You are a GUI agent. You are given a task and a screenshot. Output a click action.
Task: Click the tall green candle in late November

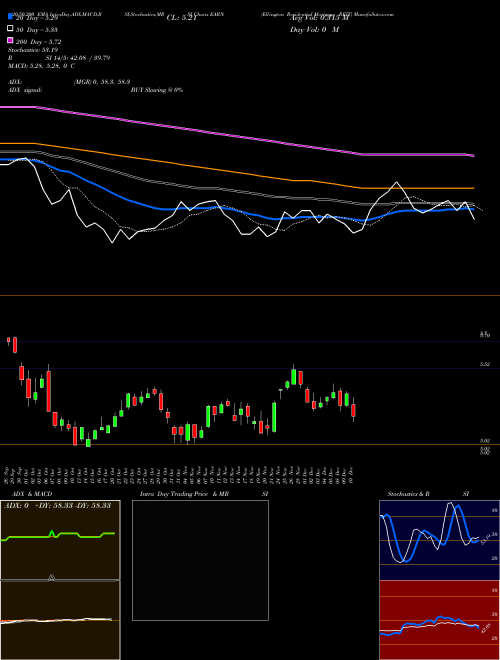click(274, 417)
